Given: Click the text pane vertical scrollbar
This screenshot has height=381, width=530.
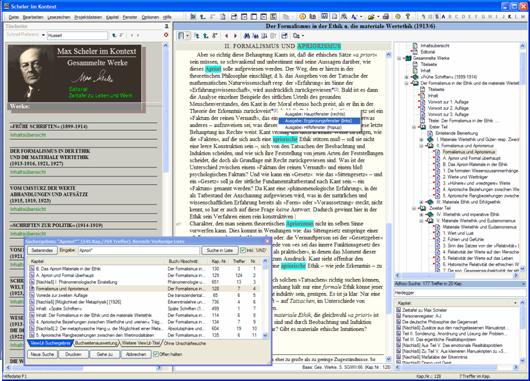Looking at the screenshot, I should (x=388, y=206).
